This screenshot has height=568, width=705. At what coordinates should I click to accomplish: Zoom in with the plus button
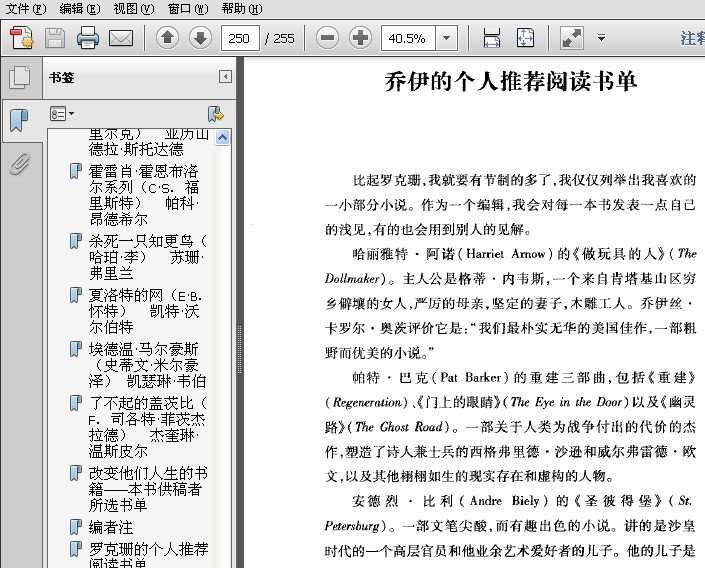click(x=360, y=39)
